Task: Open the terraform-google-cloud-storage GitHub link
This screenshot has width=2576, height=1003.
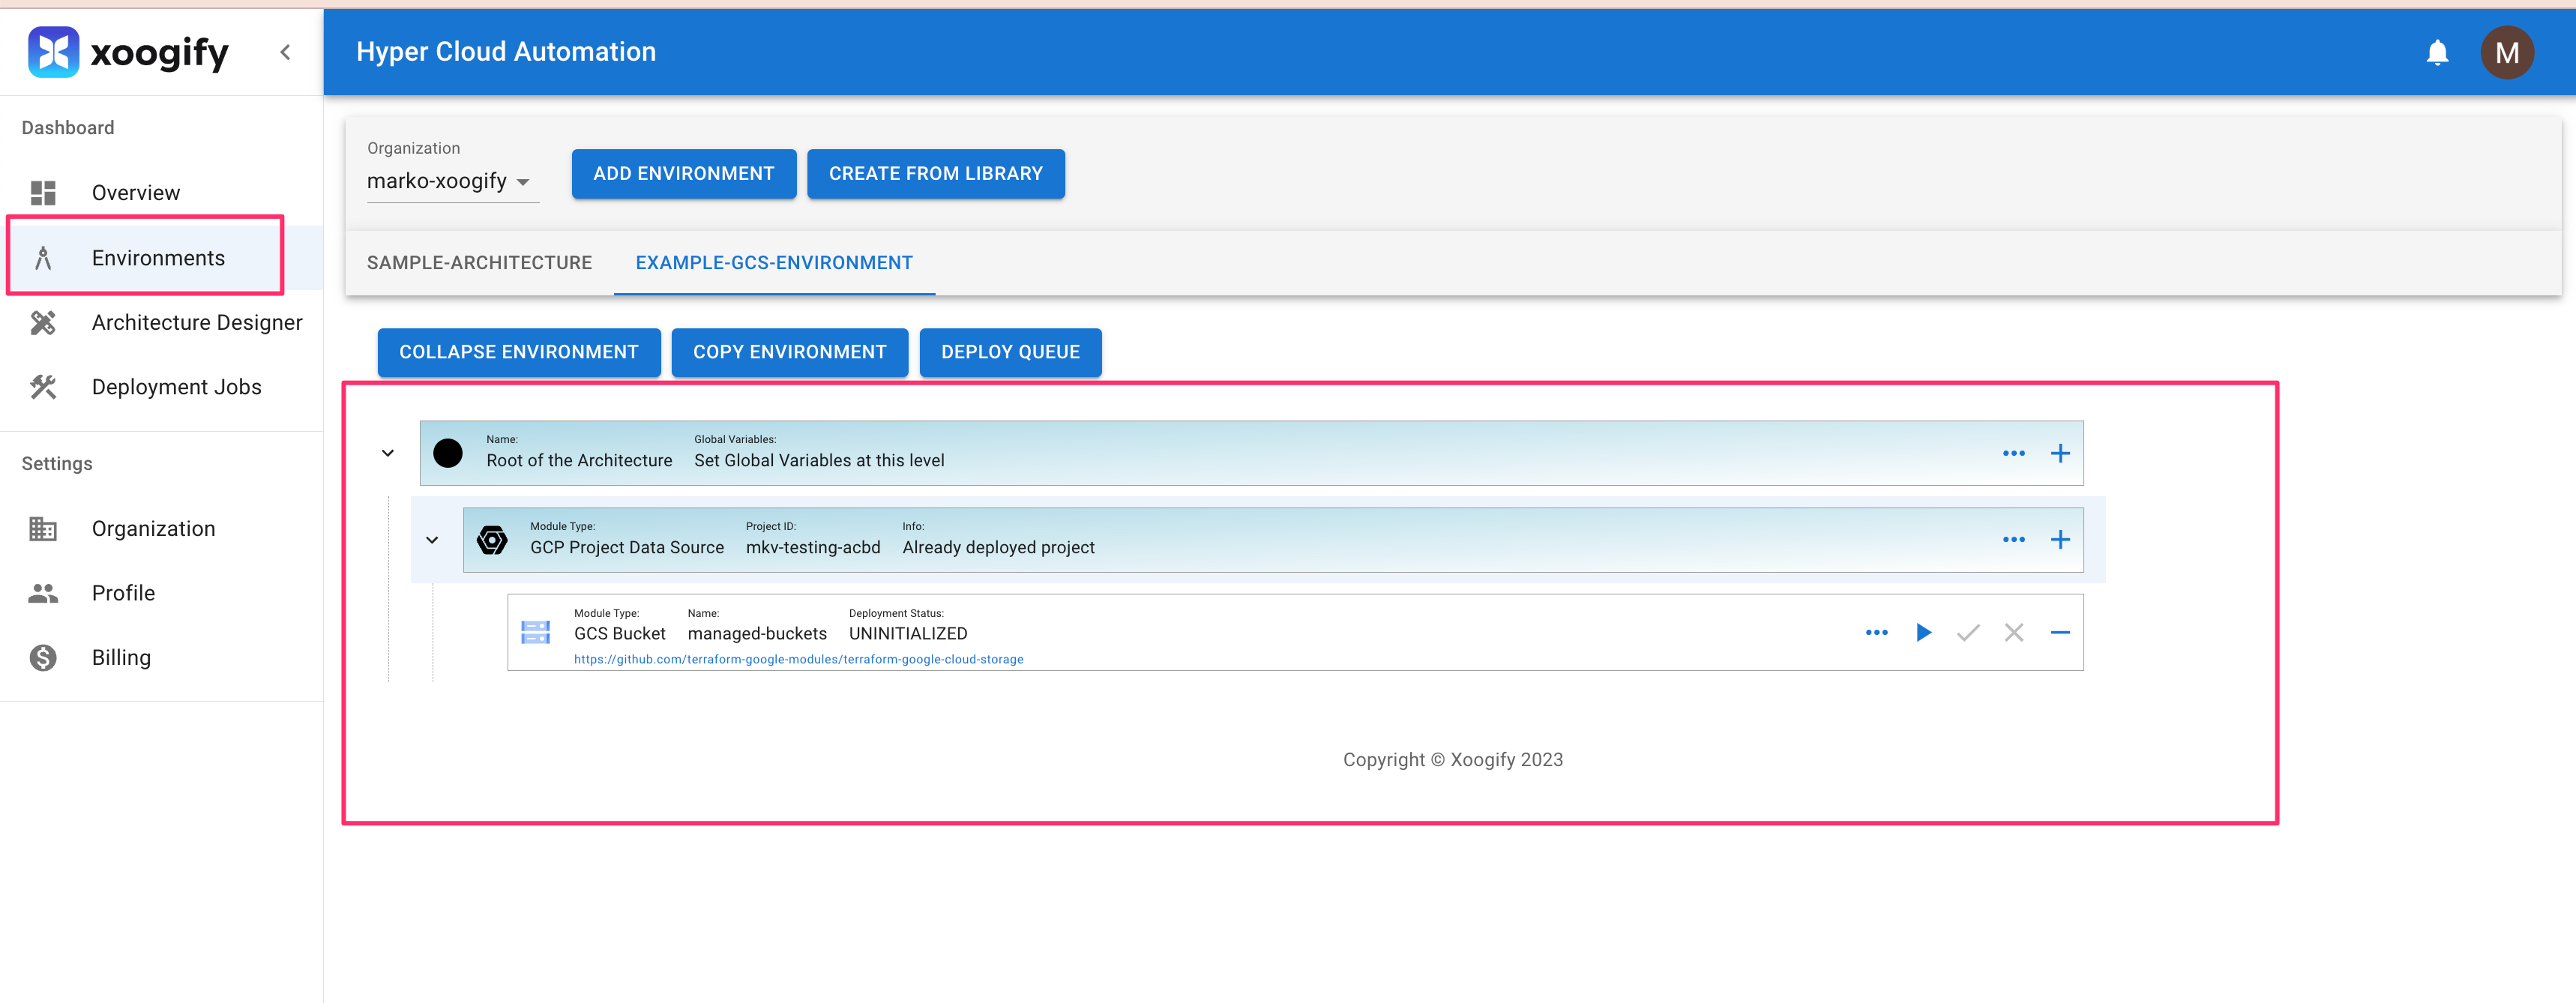Action: [x=798, y=659]
